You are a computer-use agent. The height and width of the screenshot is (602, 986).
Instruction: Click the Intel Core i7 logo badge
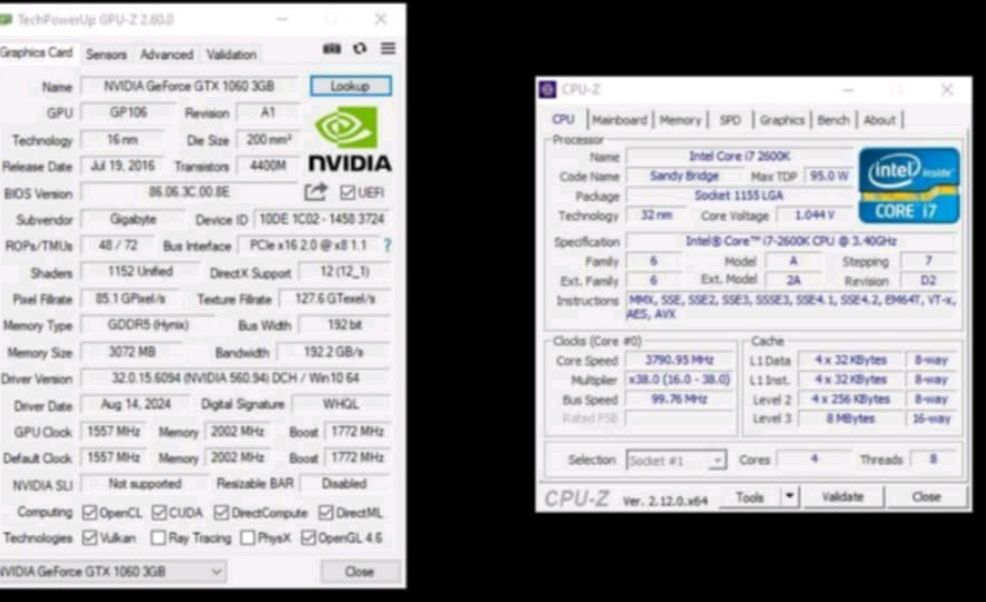tap(909, 185)
